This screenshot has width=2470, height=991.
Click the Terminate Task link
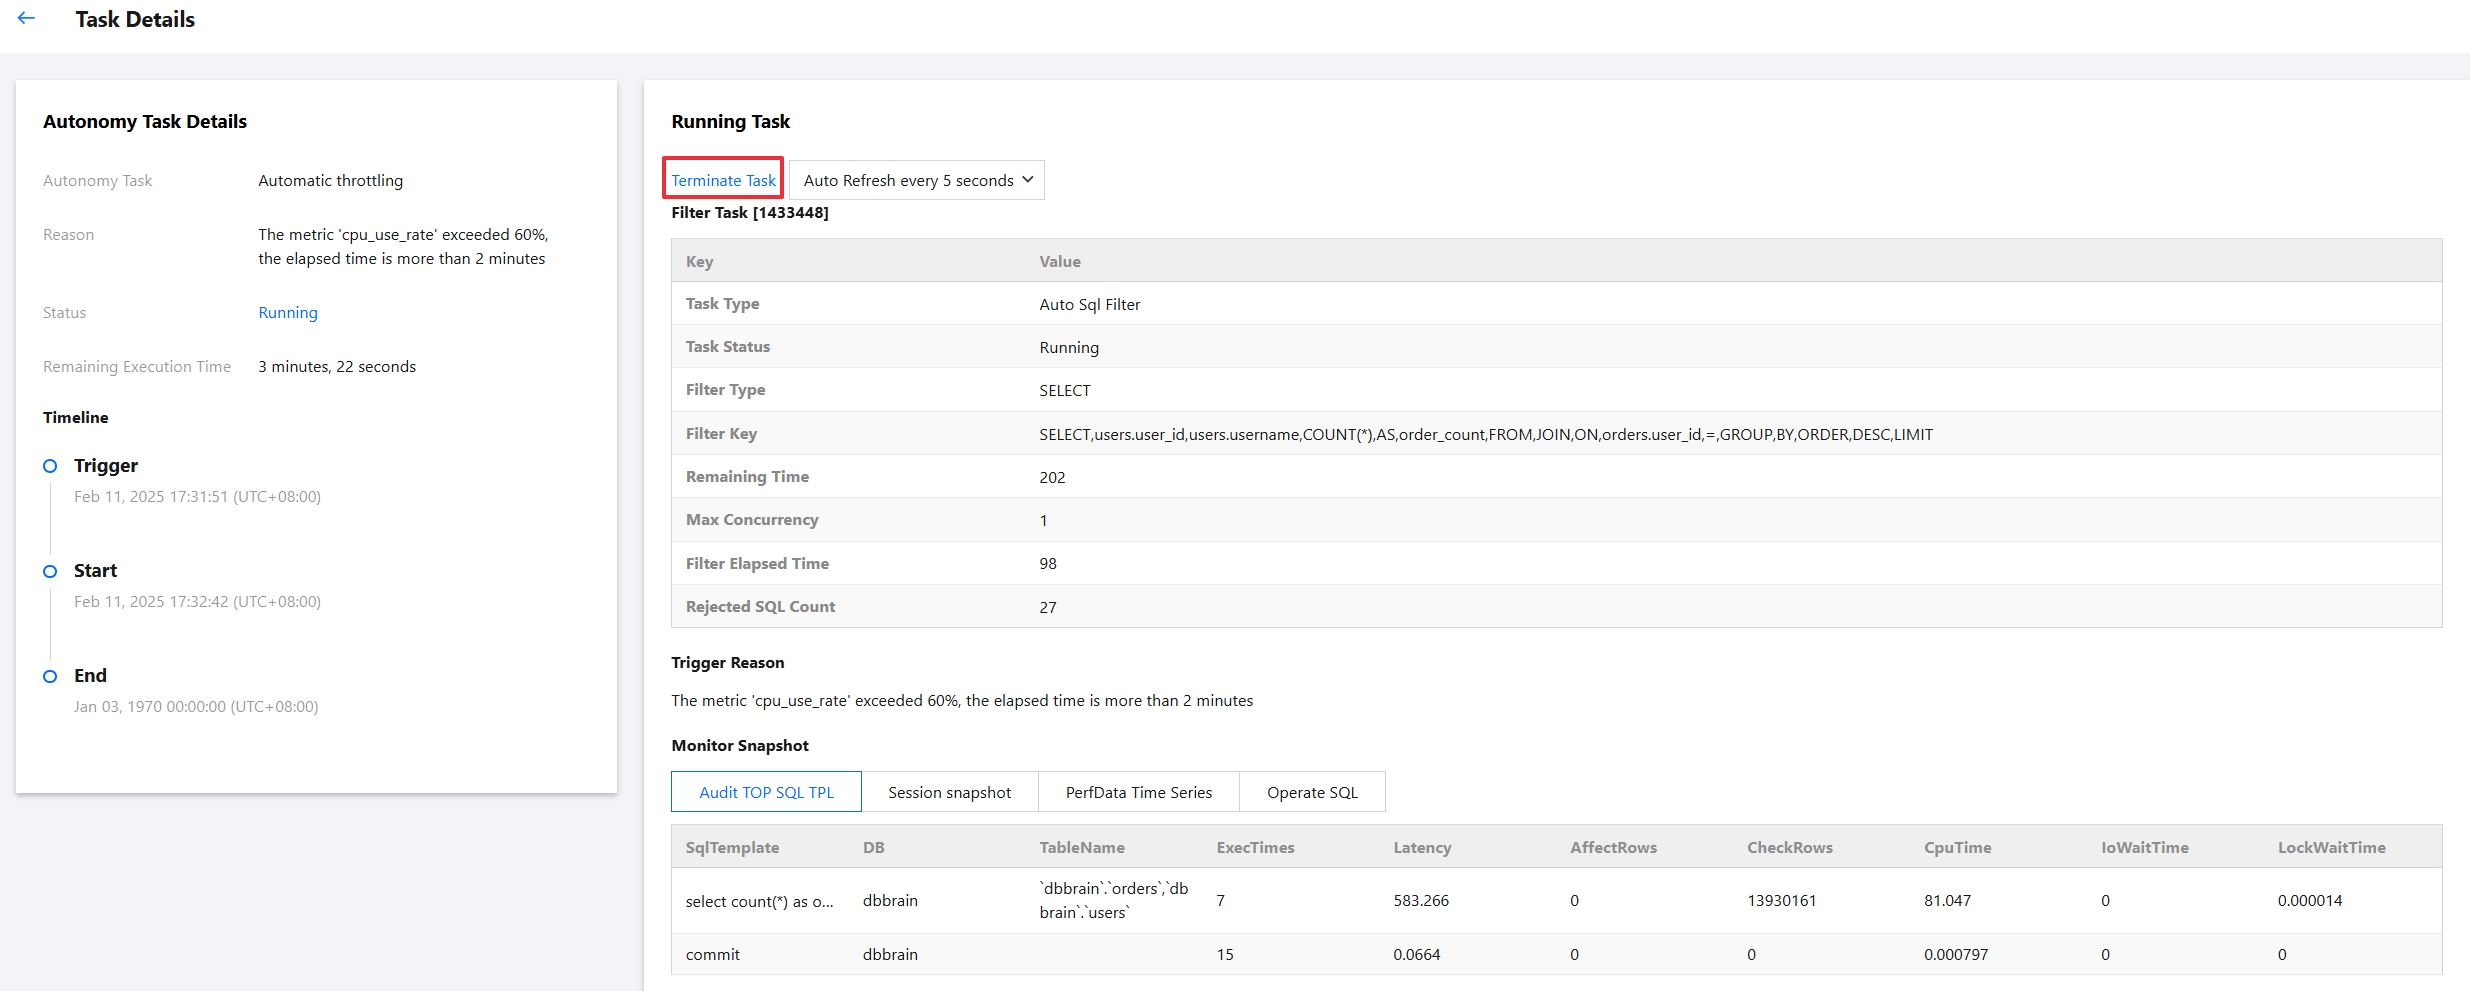[x=723, y=180]
